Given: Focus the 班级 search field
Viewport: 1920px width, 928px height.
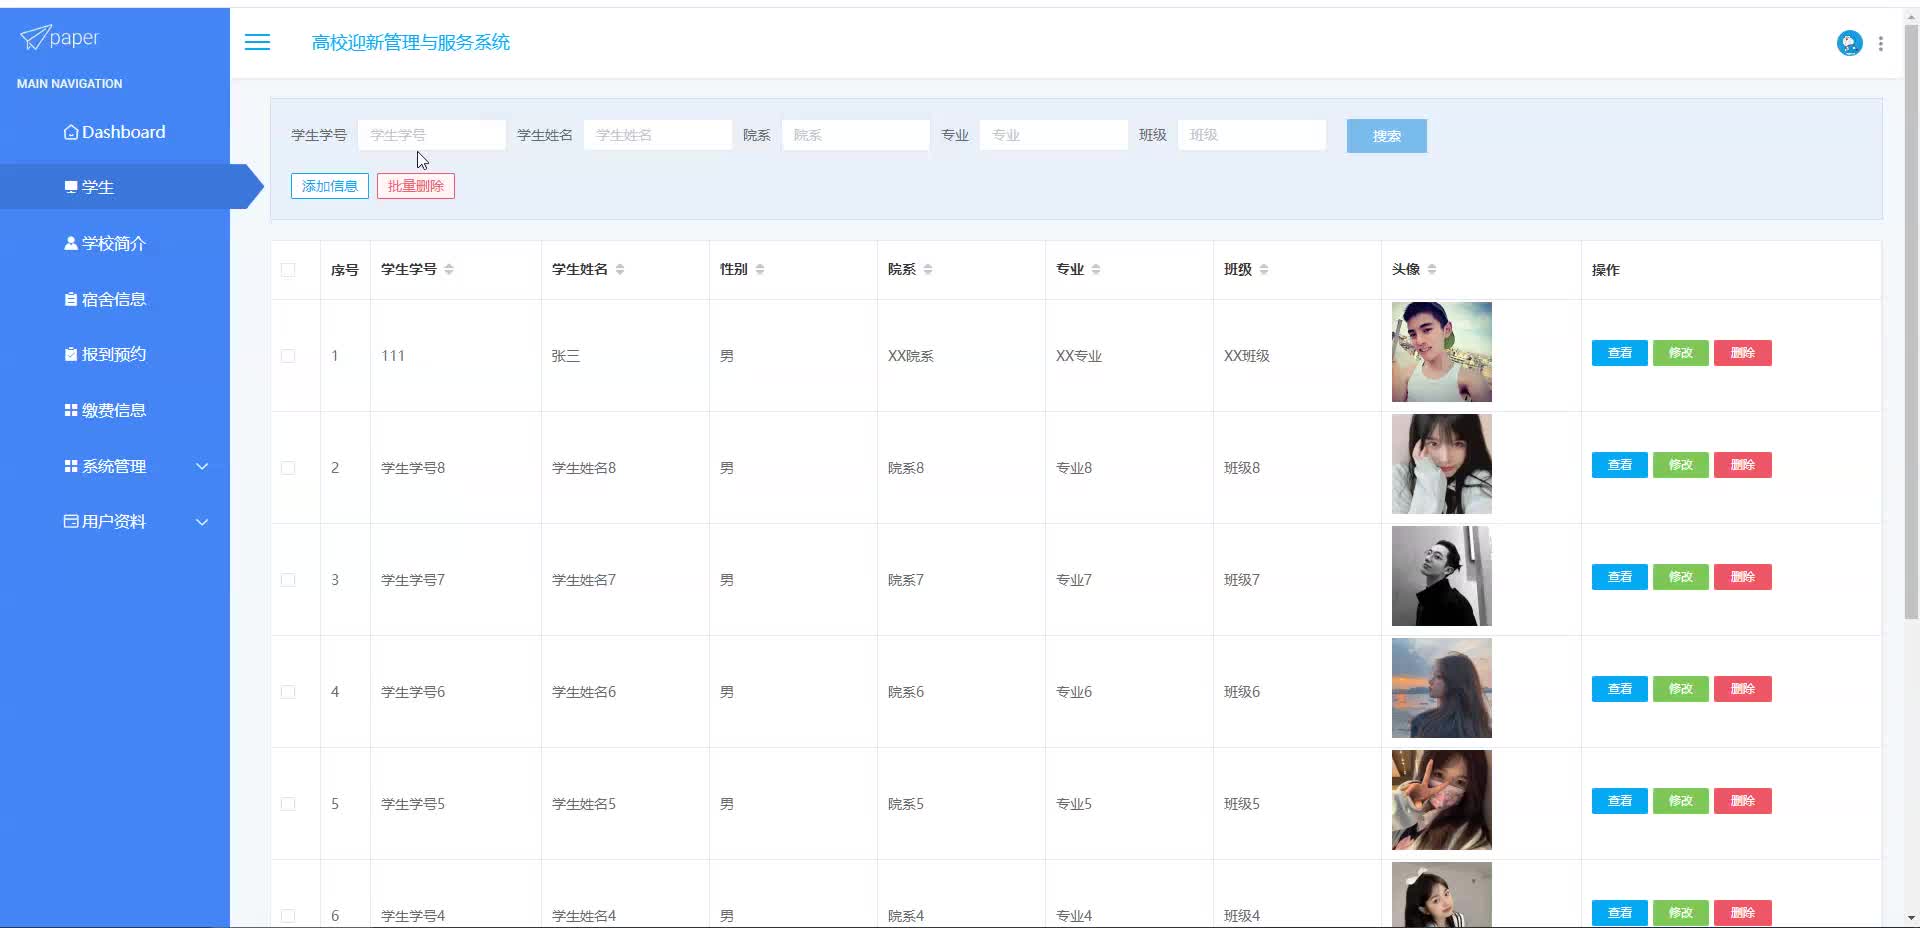Looking at the screenshot, I should 1252,135.
